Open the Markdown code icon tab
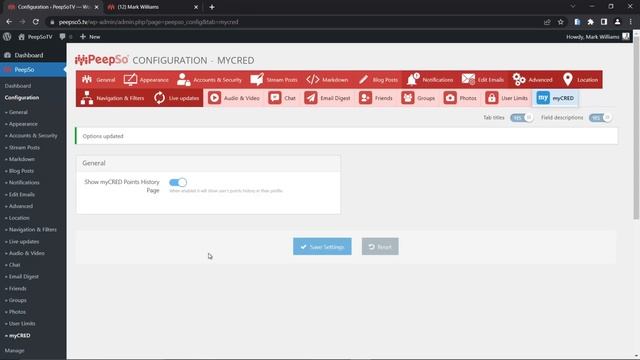 click(x=313, y=80)
